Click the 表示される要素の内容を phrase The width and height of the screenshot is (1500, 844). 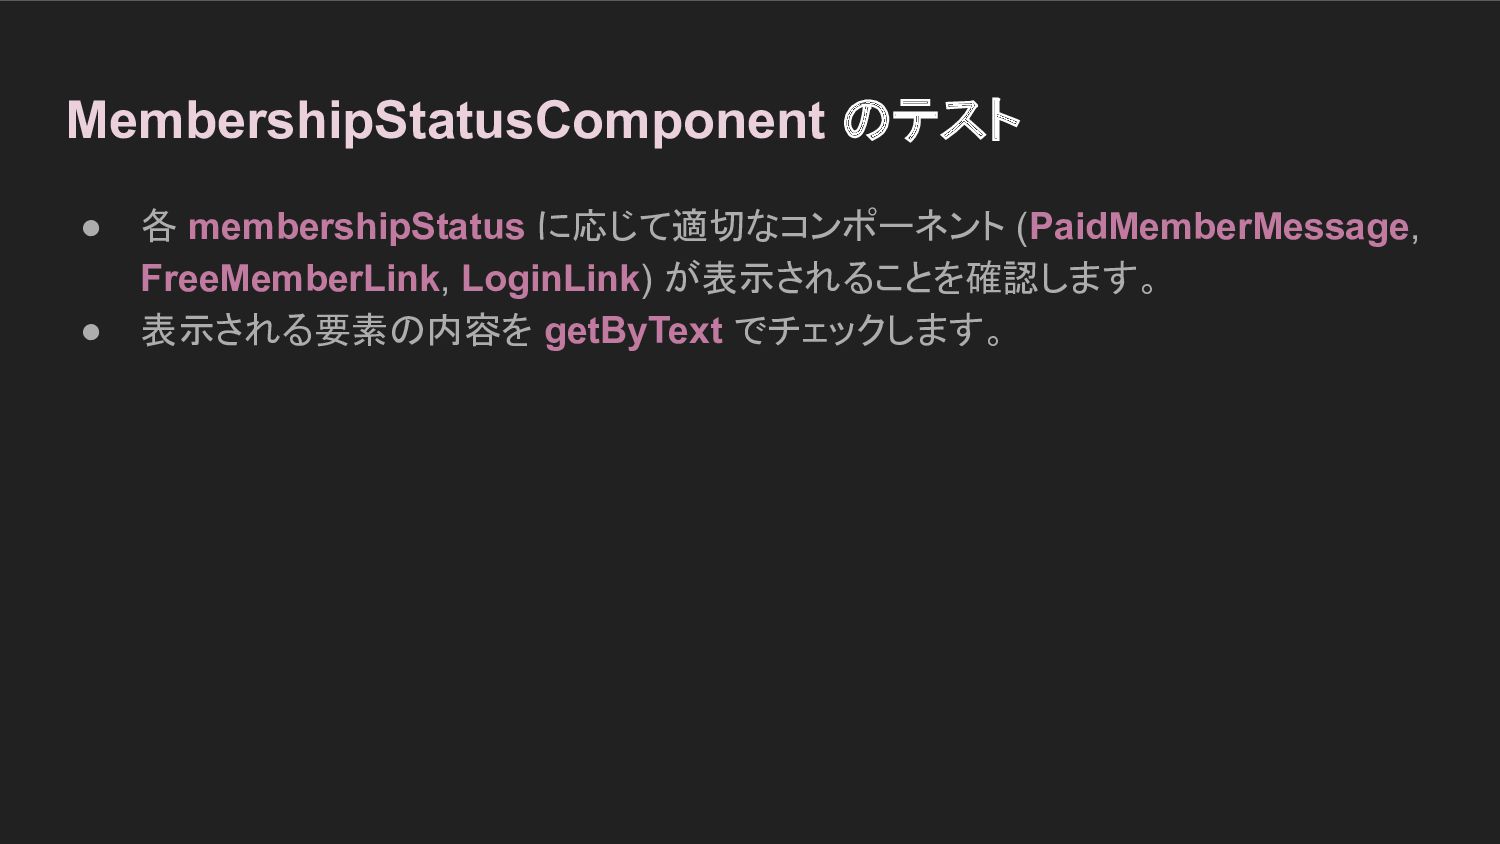(x=336, y=331)
